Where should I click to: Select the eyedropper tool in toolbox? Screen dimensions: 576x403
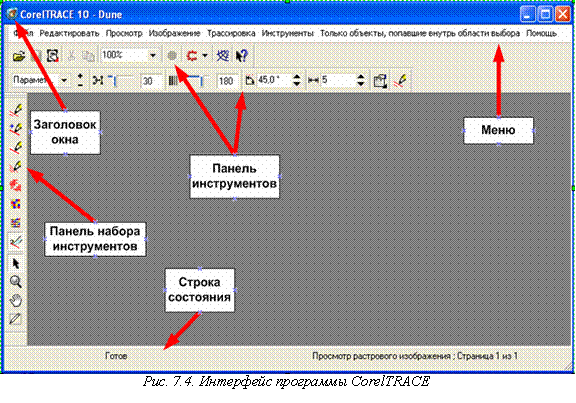click(x=15, y=319)
